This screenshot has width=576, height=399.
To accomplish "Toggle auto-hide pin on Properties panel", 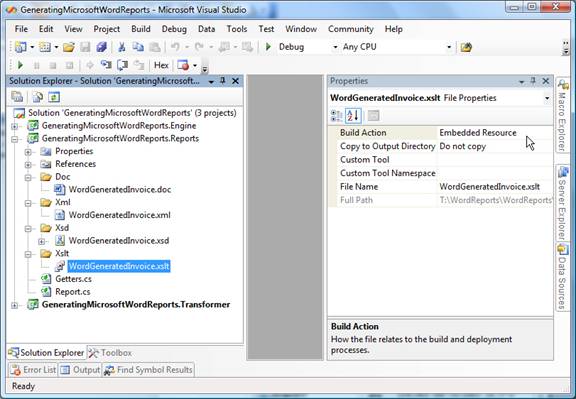I will tap(533, 81).
